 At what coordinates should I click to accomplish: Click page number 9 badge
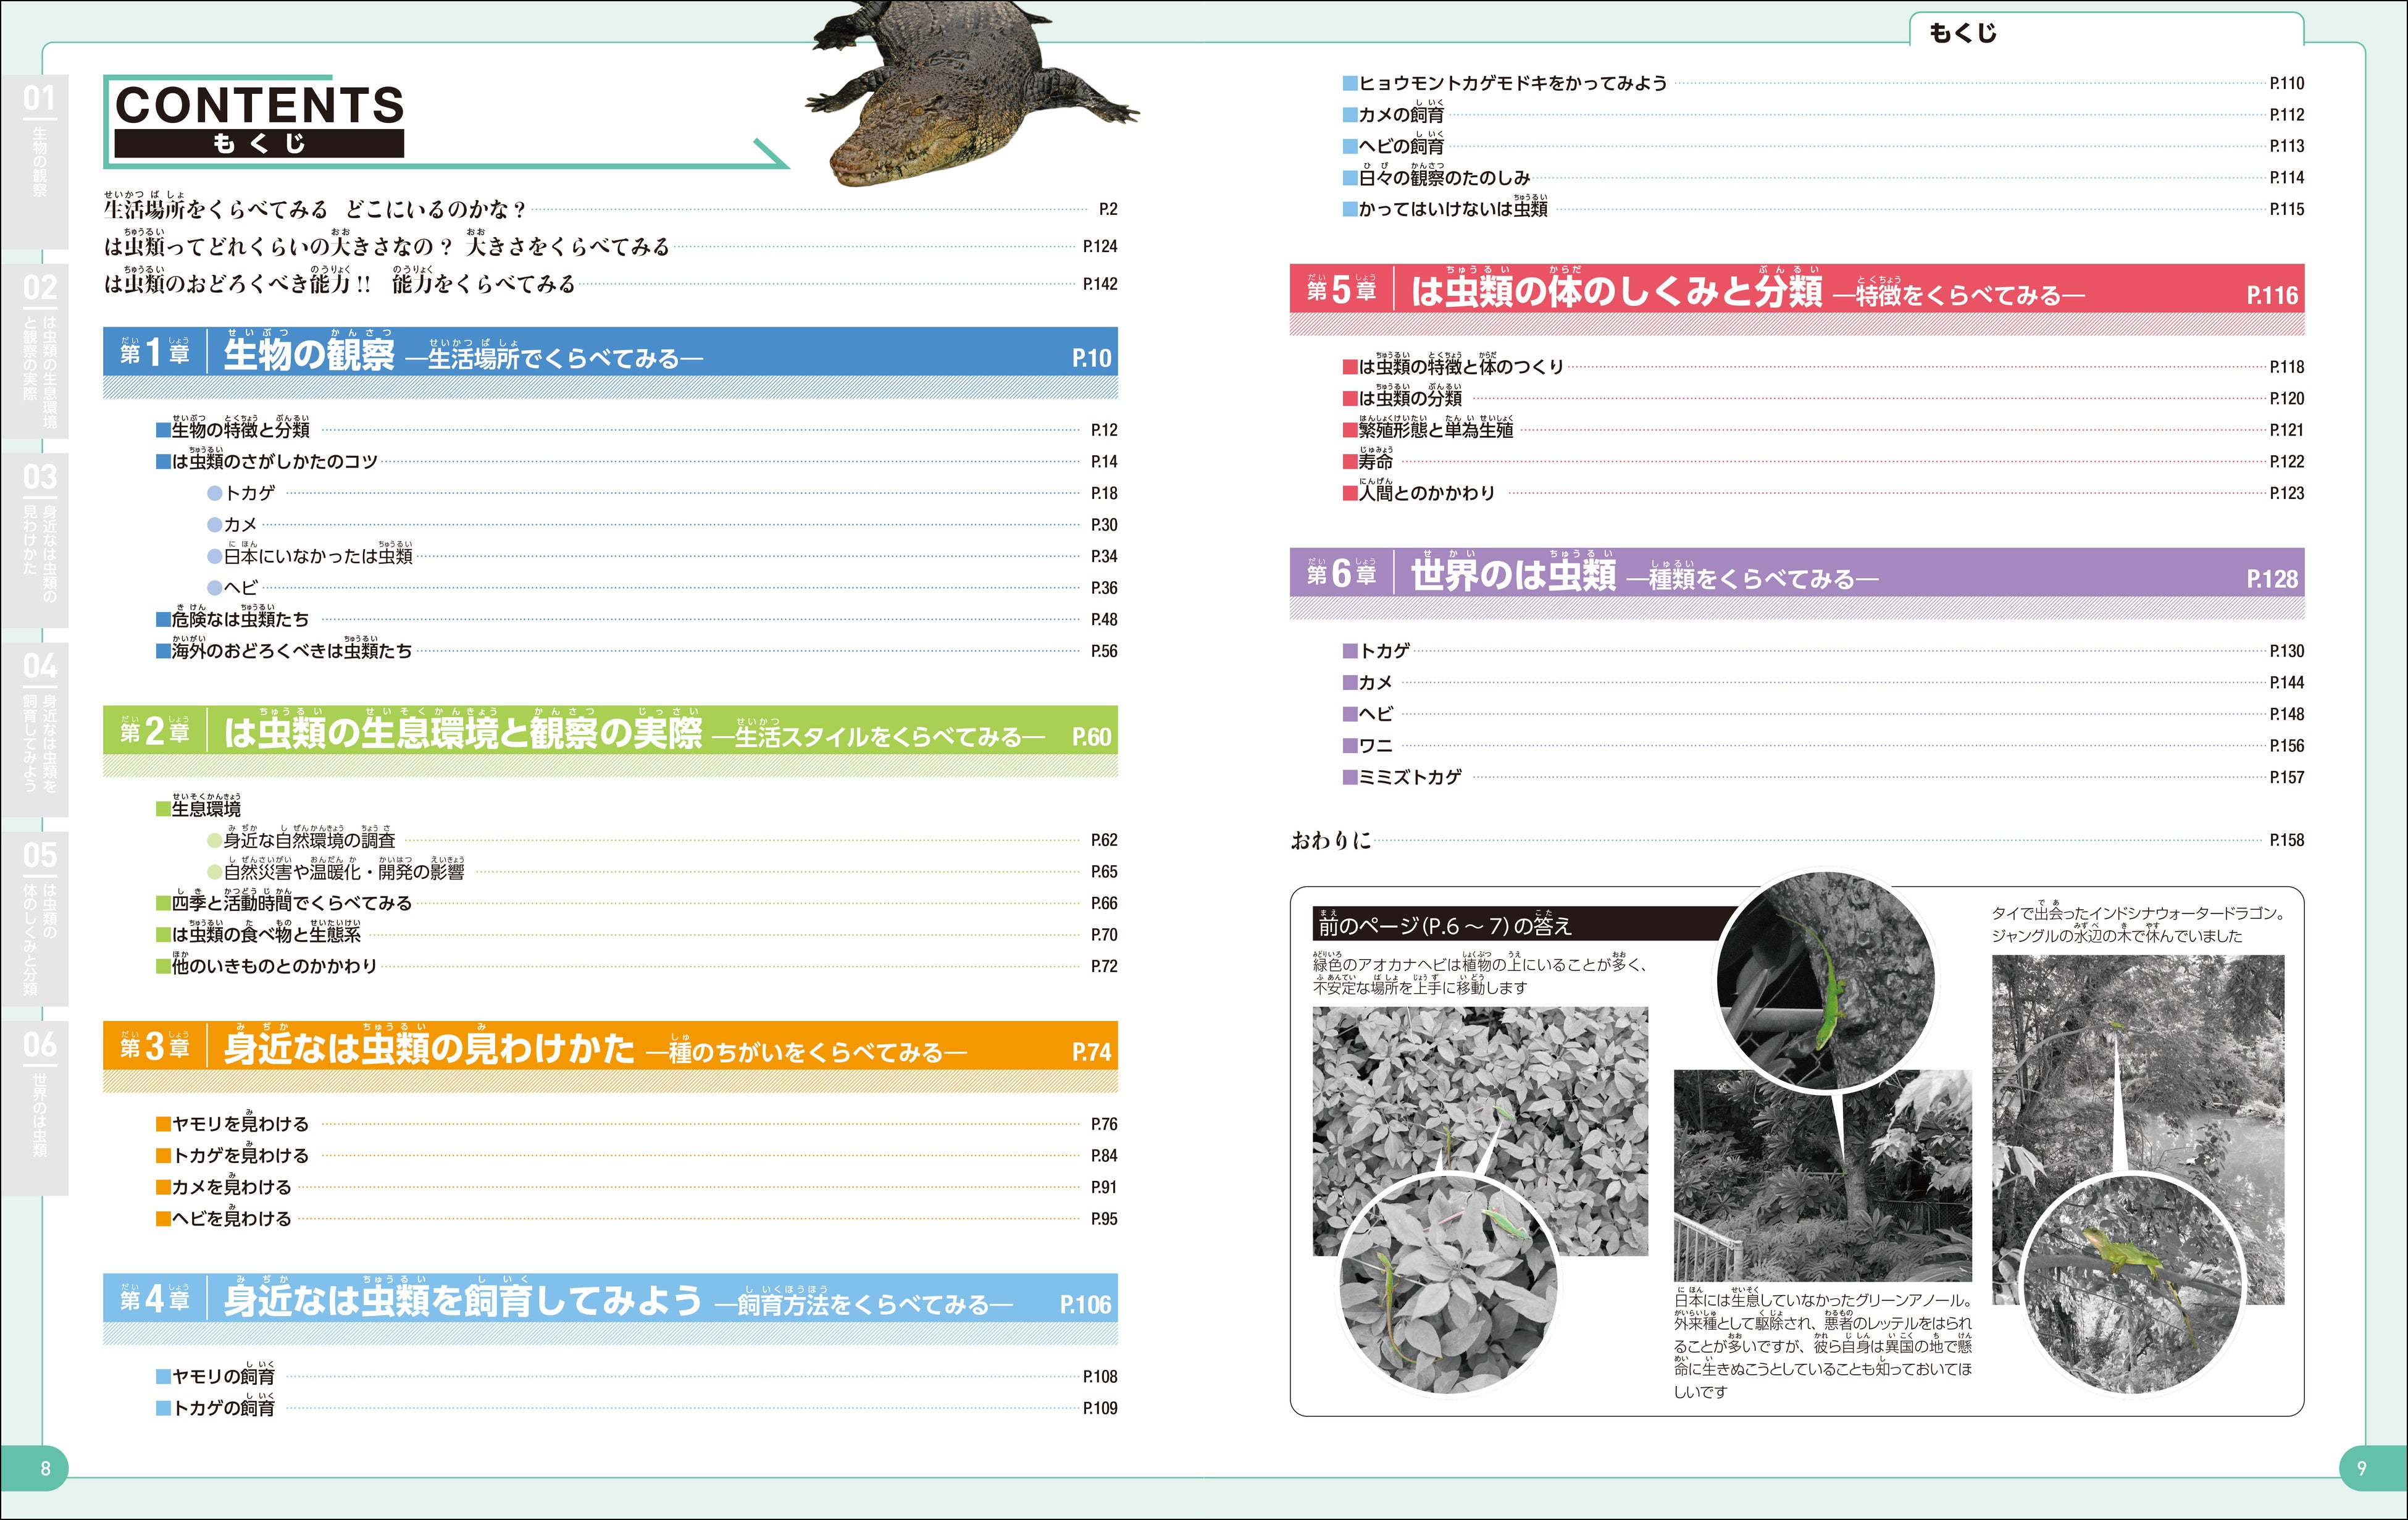(x=2362, y=1468)
